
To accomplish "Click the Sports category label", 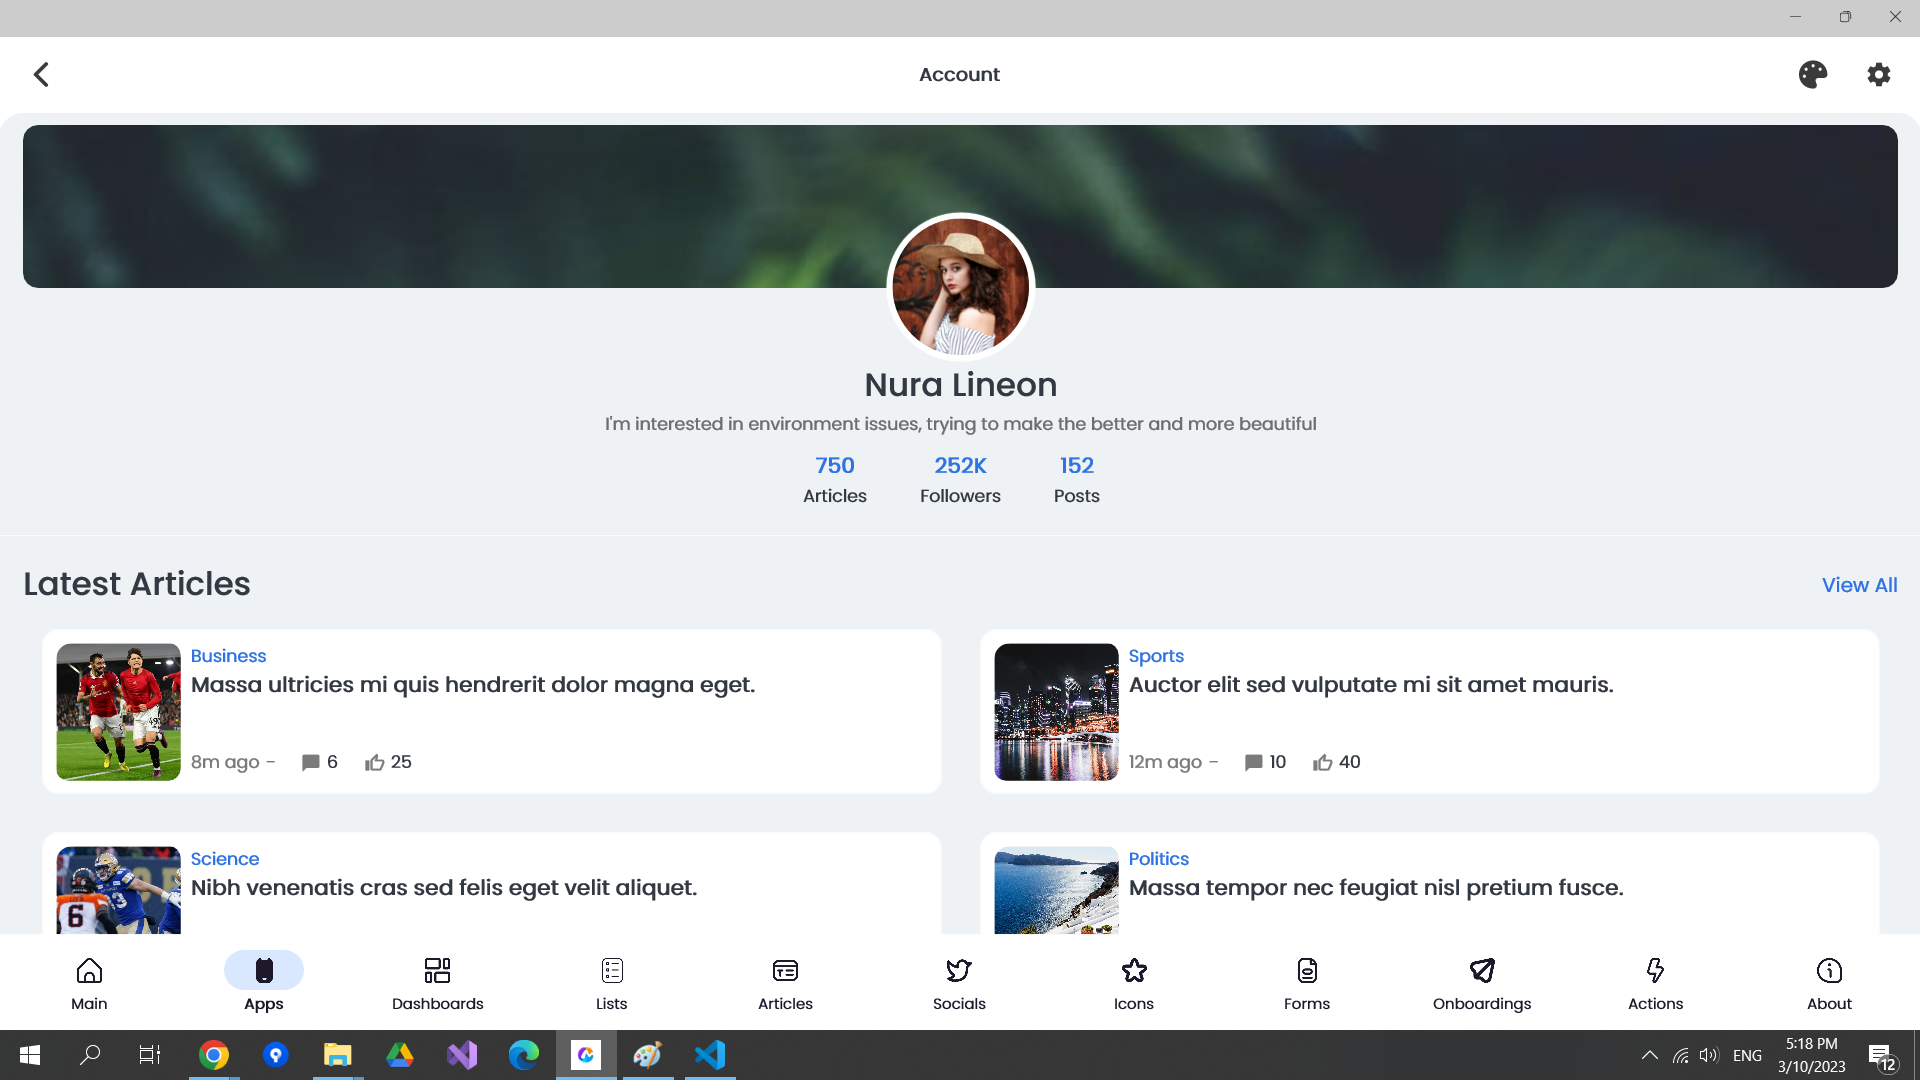I will click(1155, 656).
